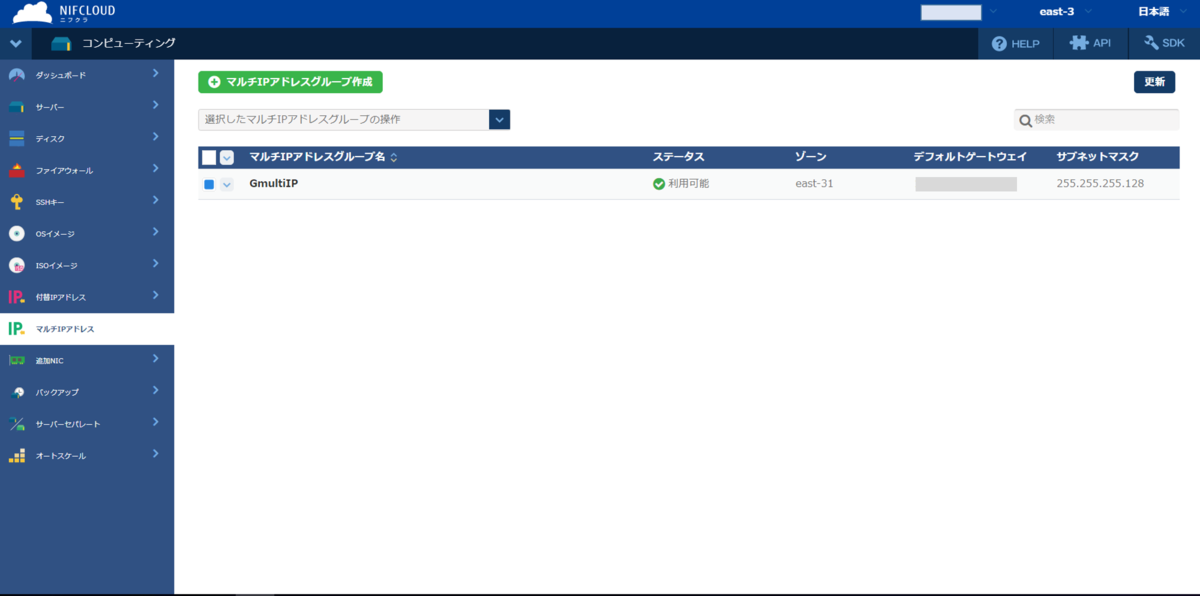Click the search magnifier icon
The width and height of the screenshot is (1200, 596).
click(x=1025, y=121)
